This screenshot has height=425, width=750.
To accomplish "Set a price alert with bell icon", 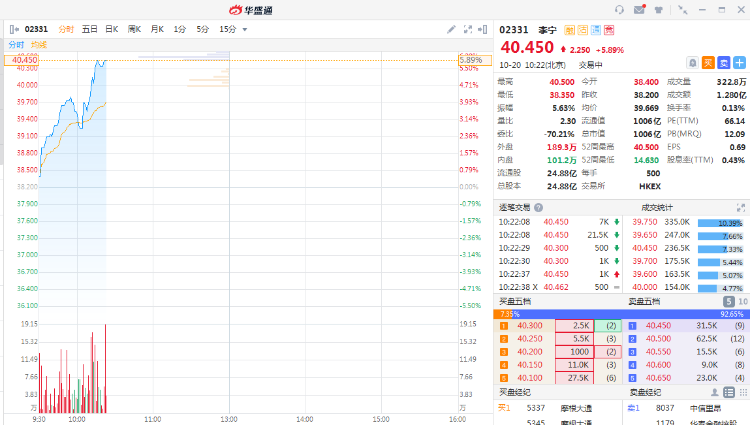I will point(693,63).
